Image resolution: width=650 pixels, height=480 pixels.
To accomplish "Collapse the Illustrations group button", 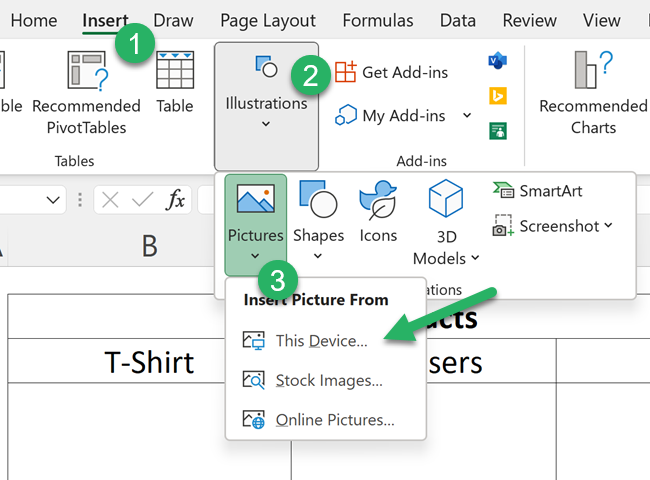I will [x=266, y=103].
